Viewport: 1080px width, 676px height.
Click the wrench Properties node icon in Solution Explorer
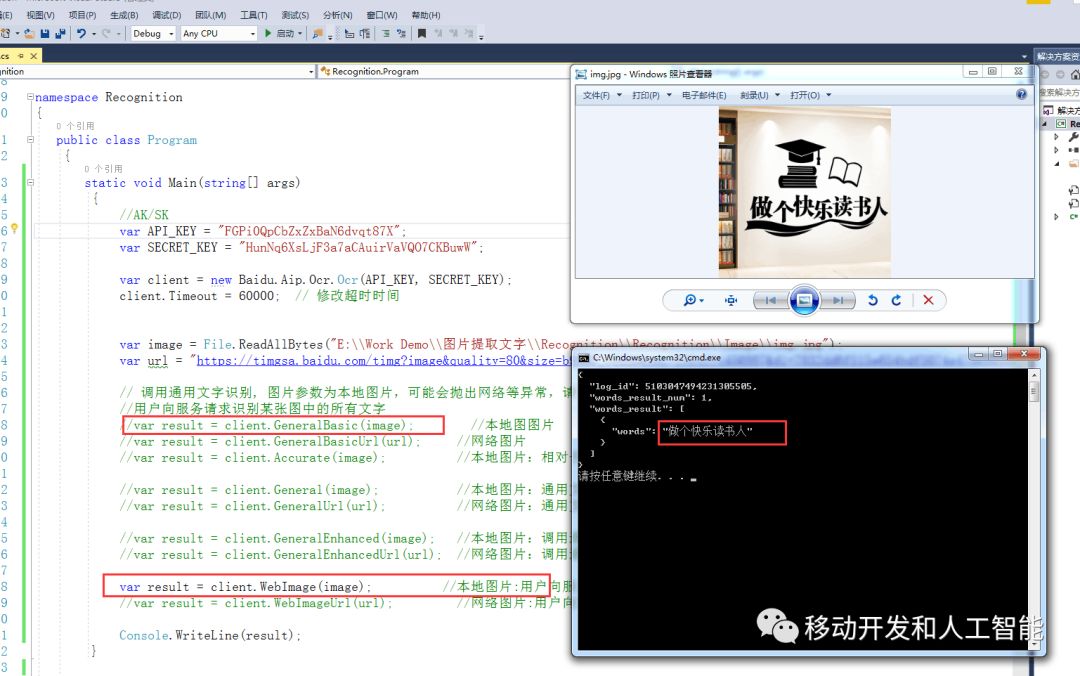pos(1073,137)
